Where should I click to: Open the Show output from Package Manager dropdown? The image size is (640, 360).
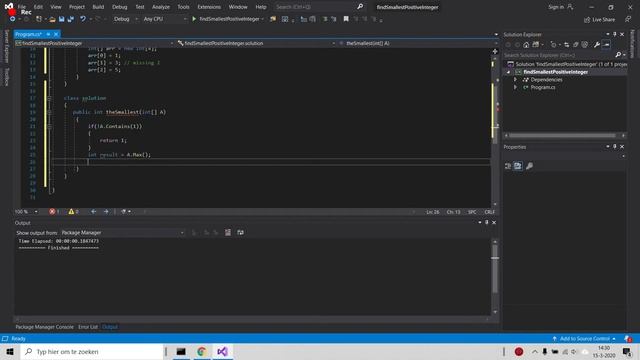coord(122,233)
